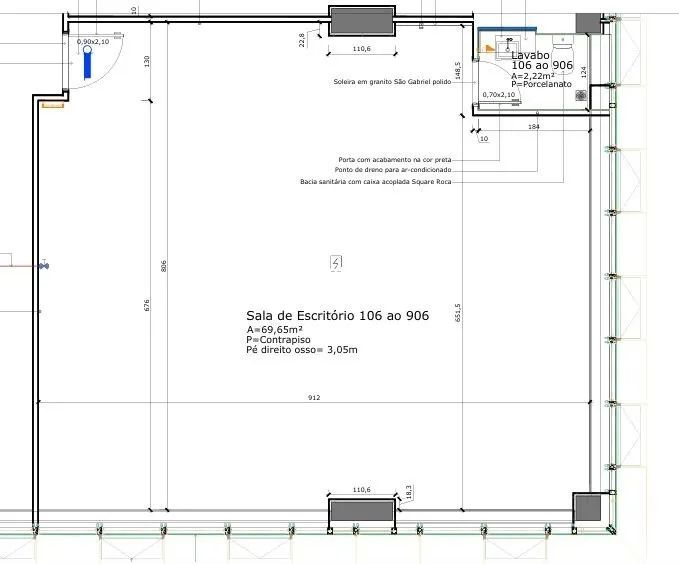Image resolution: width=679 pixels, height=564 pixels.
Task: Click the Lavabo door size label "0,70x2,10"
Action: (499, 94)
